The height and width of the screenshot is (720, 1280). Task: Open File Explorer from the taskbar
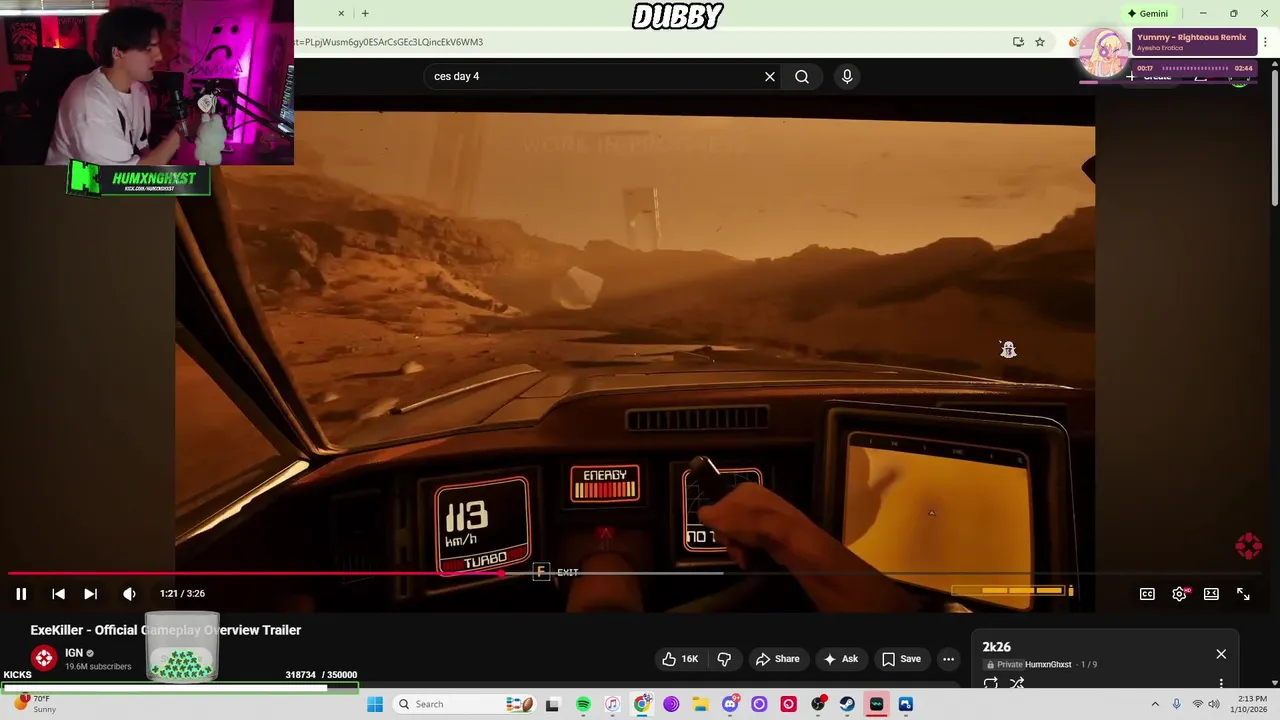[x=700, y=704]
